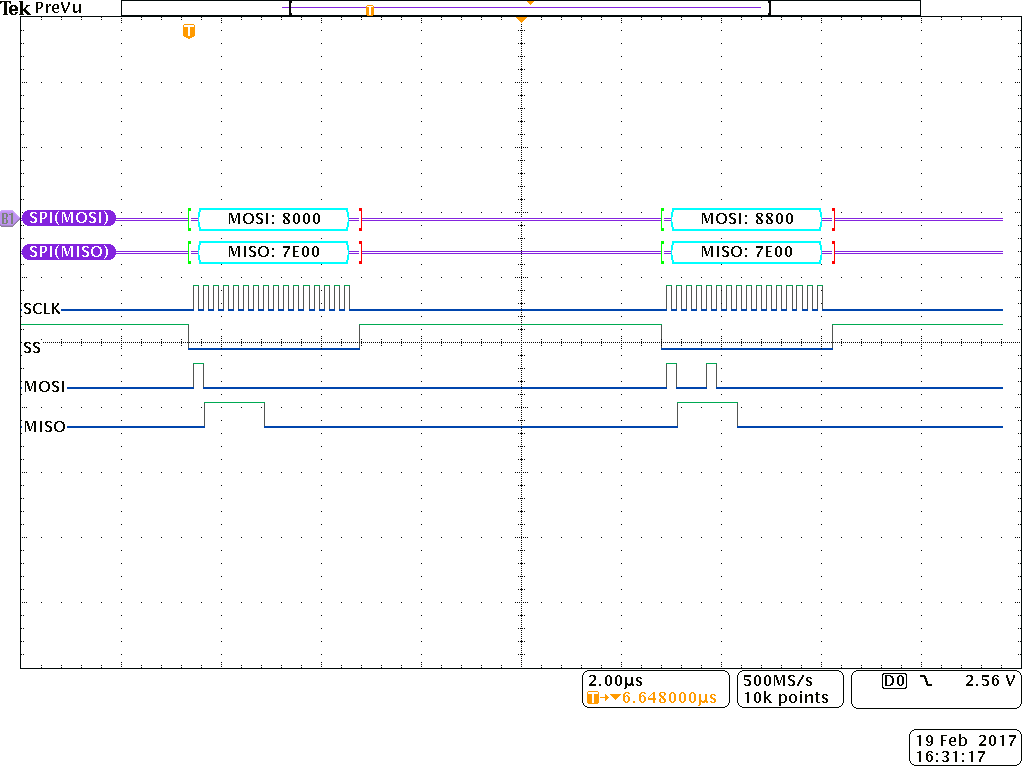Click the waveform overview bar window bracket
This screenshot has height=768, width=1024.
coord(530,8)
